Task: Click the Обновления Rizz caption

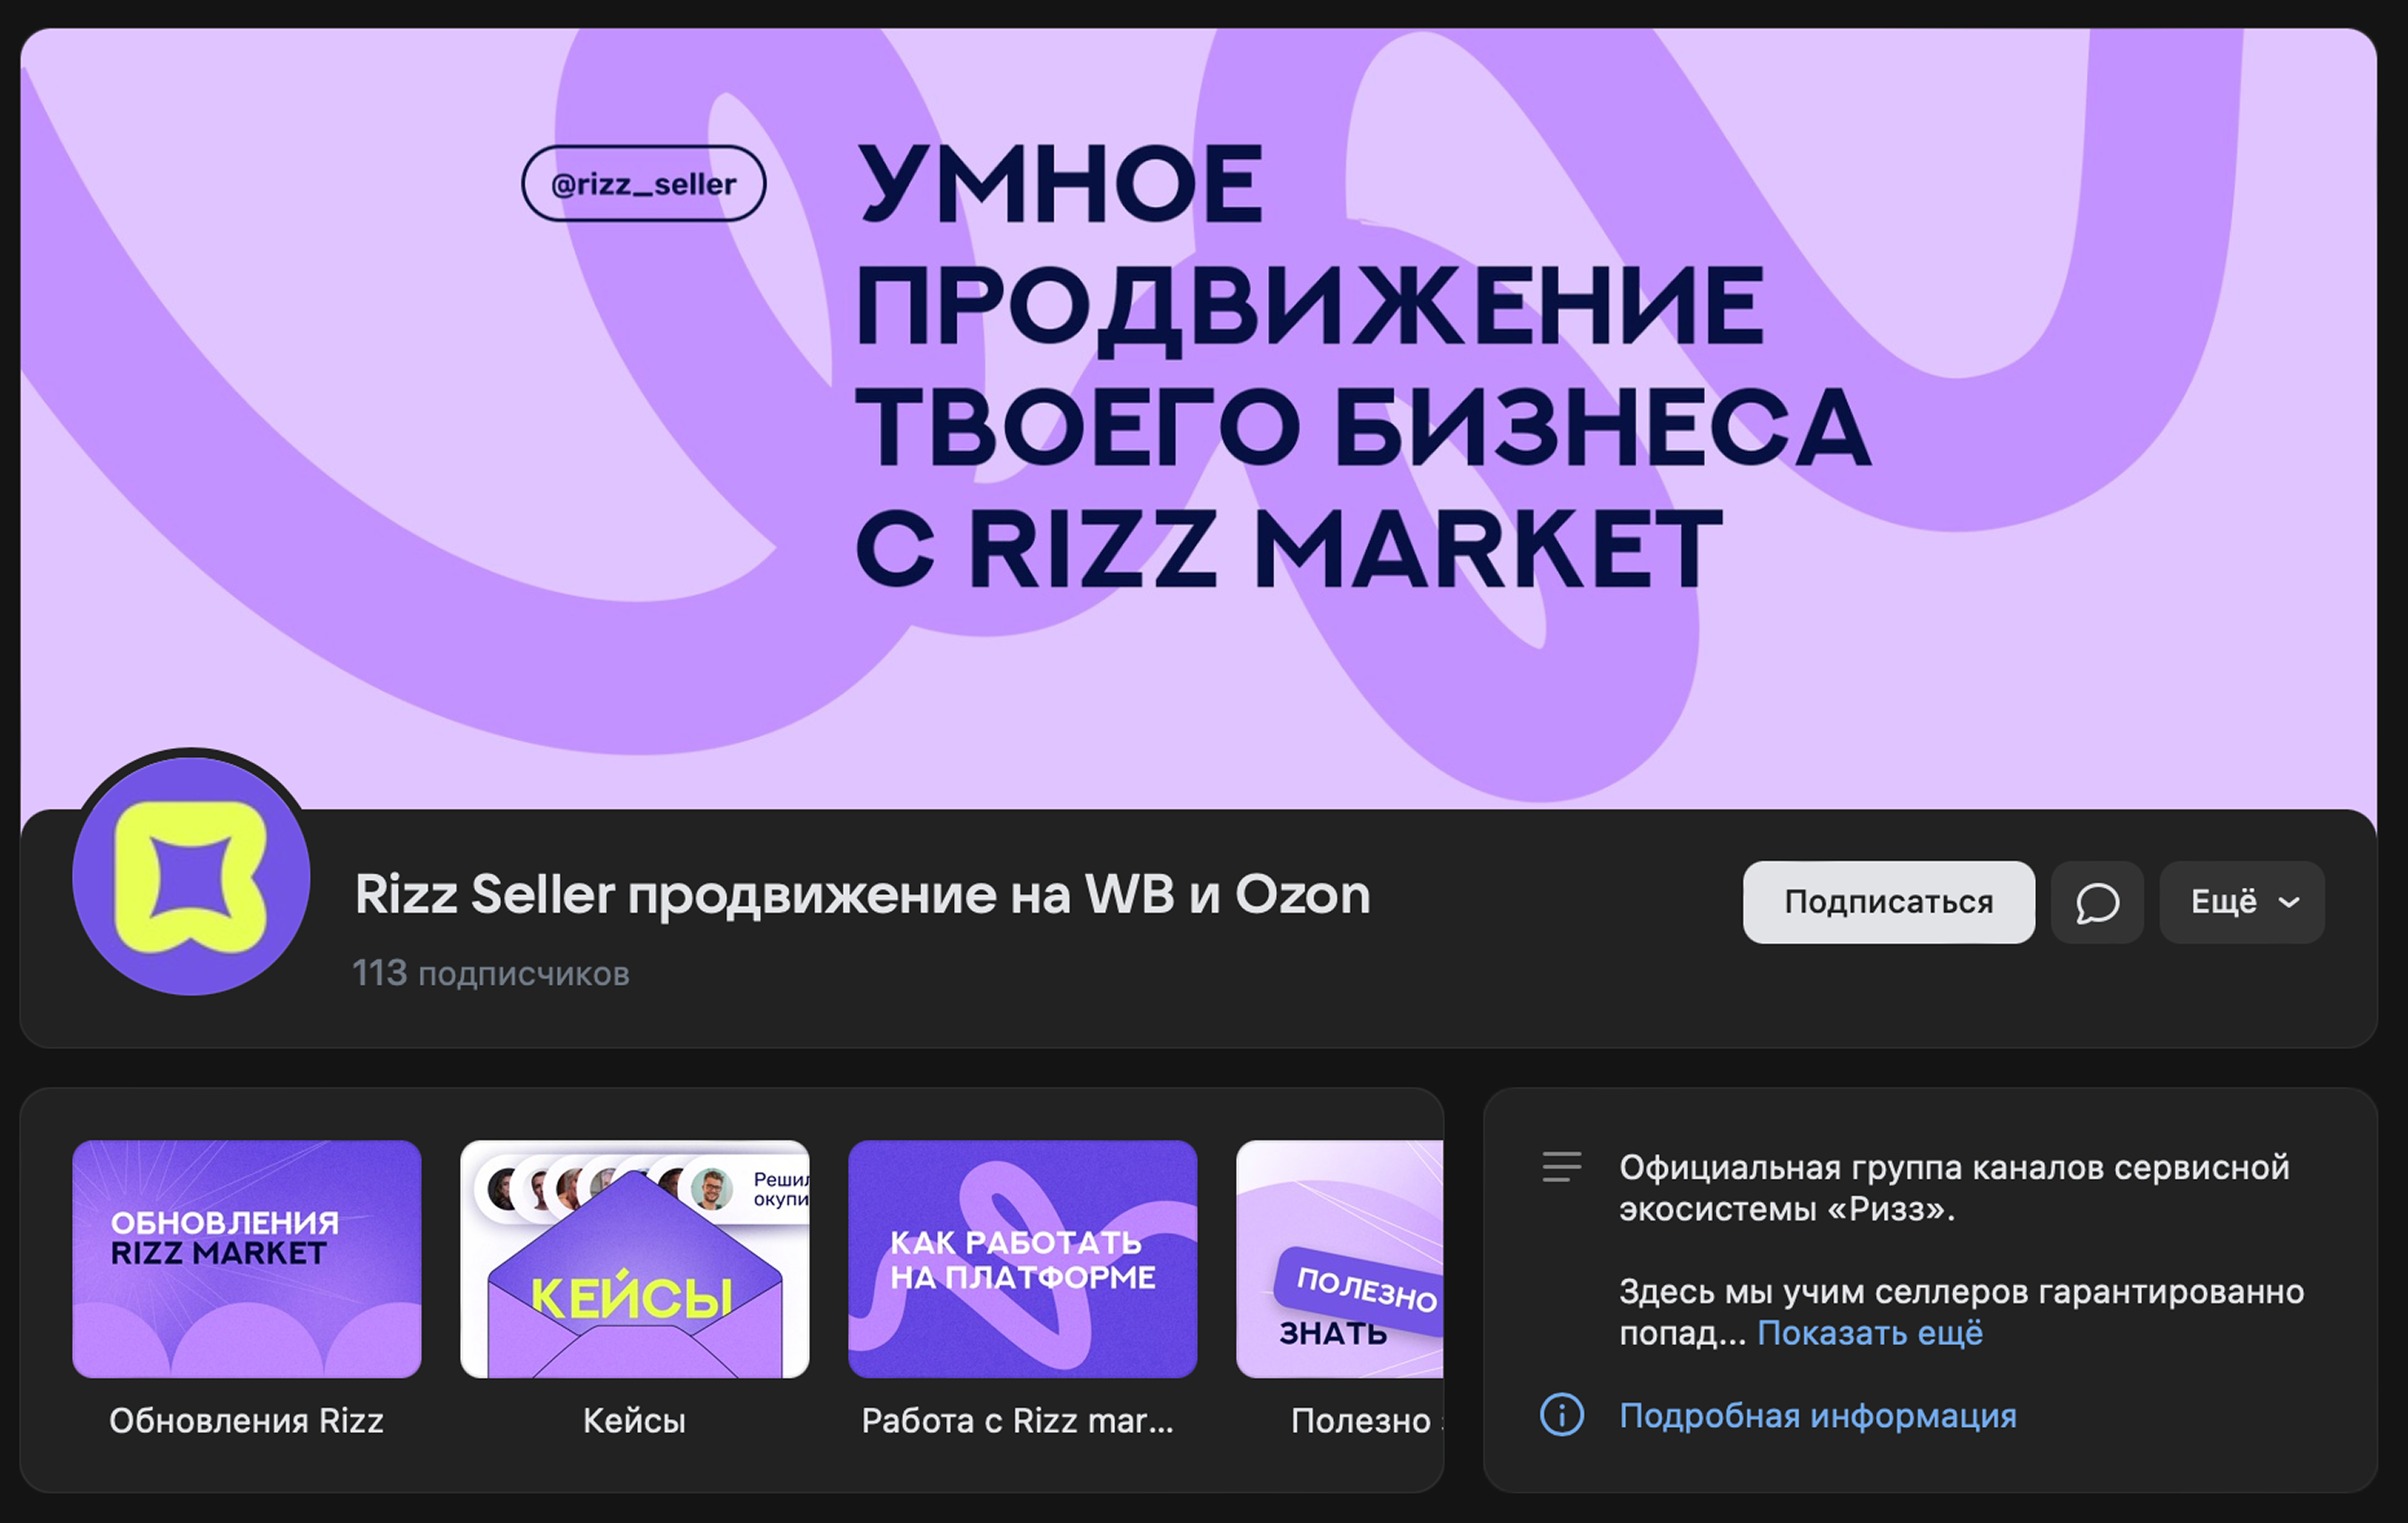Action: pyautogui.click(x=246, y=1420)
